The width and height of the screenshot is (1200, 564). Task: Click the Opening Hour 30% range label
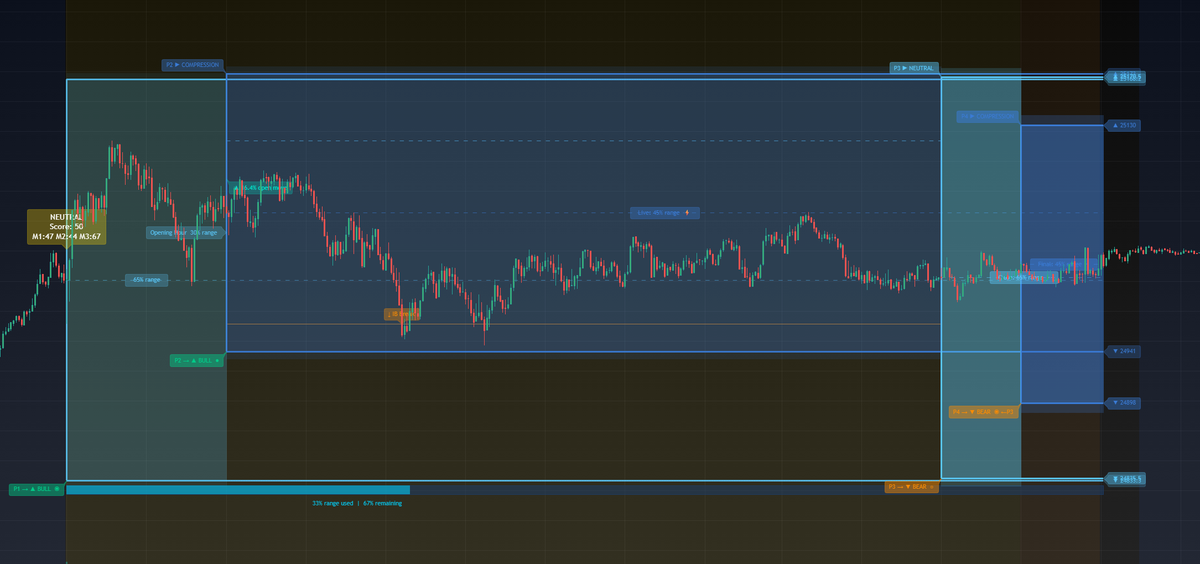tap(184, 232)
